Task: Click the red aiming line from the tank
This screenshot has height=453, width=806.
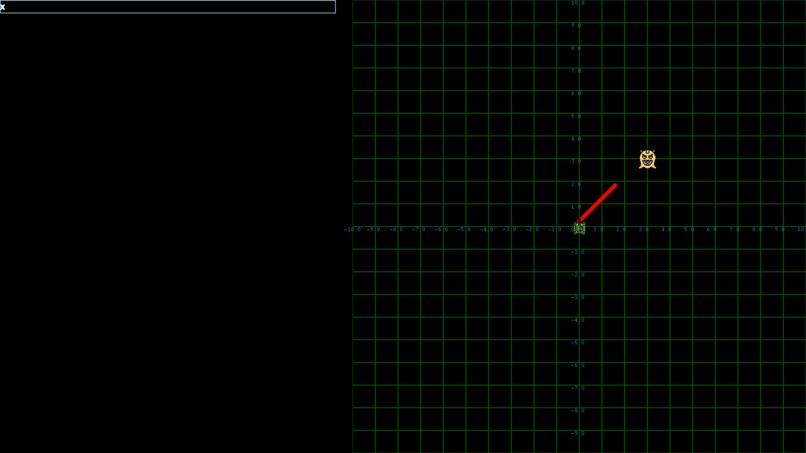Action: click(x=598, y=202)
